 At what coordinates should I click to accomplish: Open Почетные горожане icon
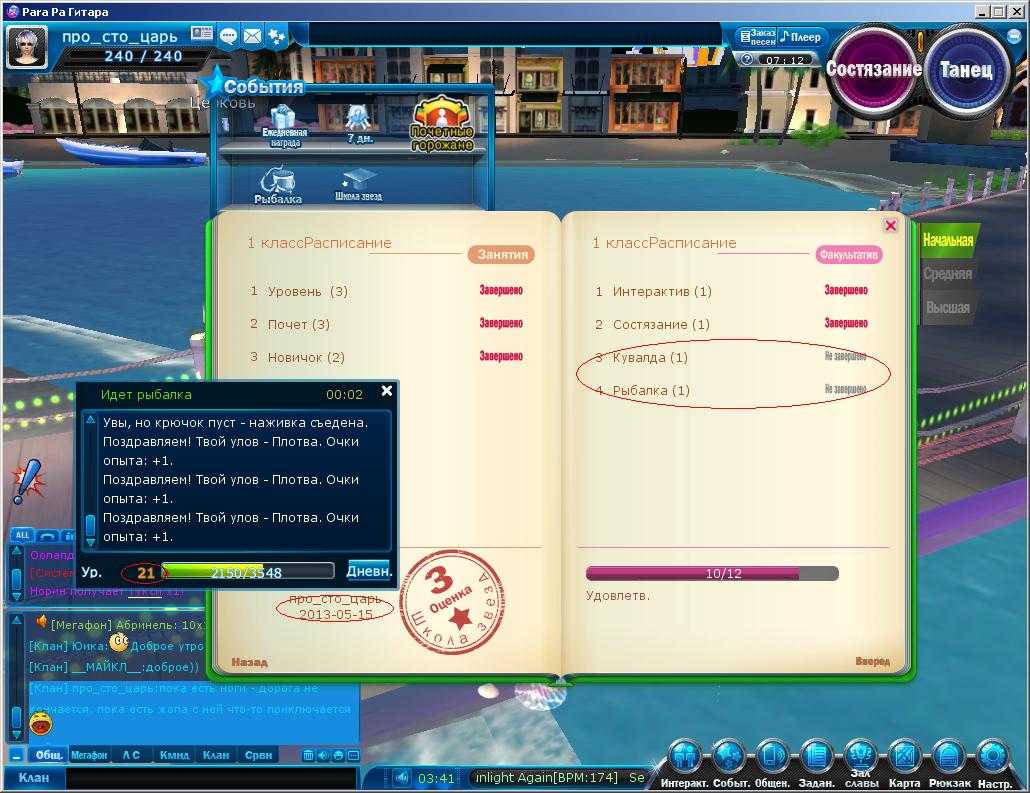(442, 124)
